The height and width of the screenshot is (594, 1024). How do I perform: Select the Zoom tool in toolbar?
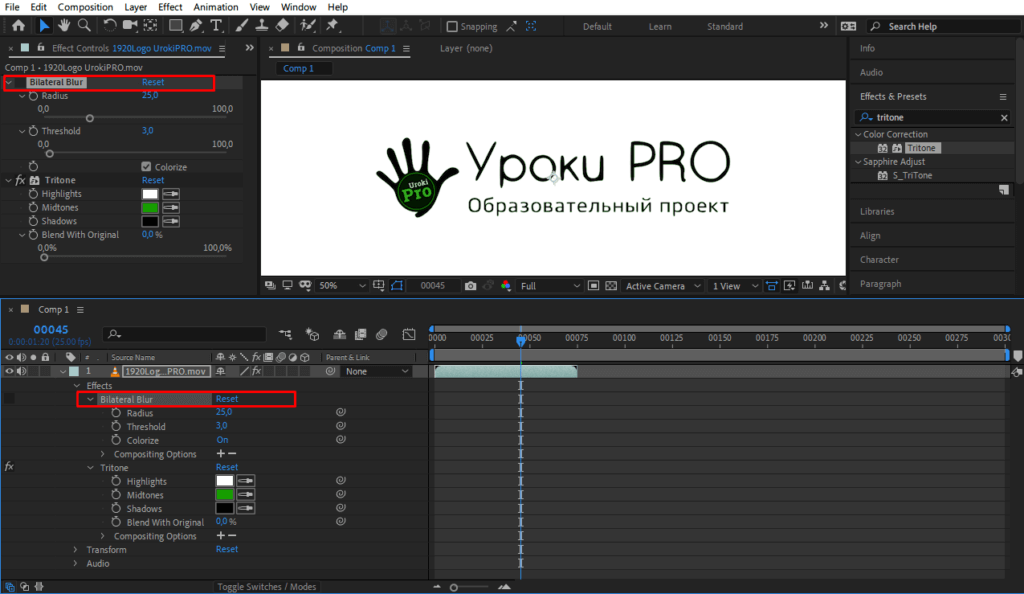(x=85, y=26)
